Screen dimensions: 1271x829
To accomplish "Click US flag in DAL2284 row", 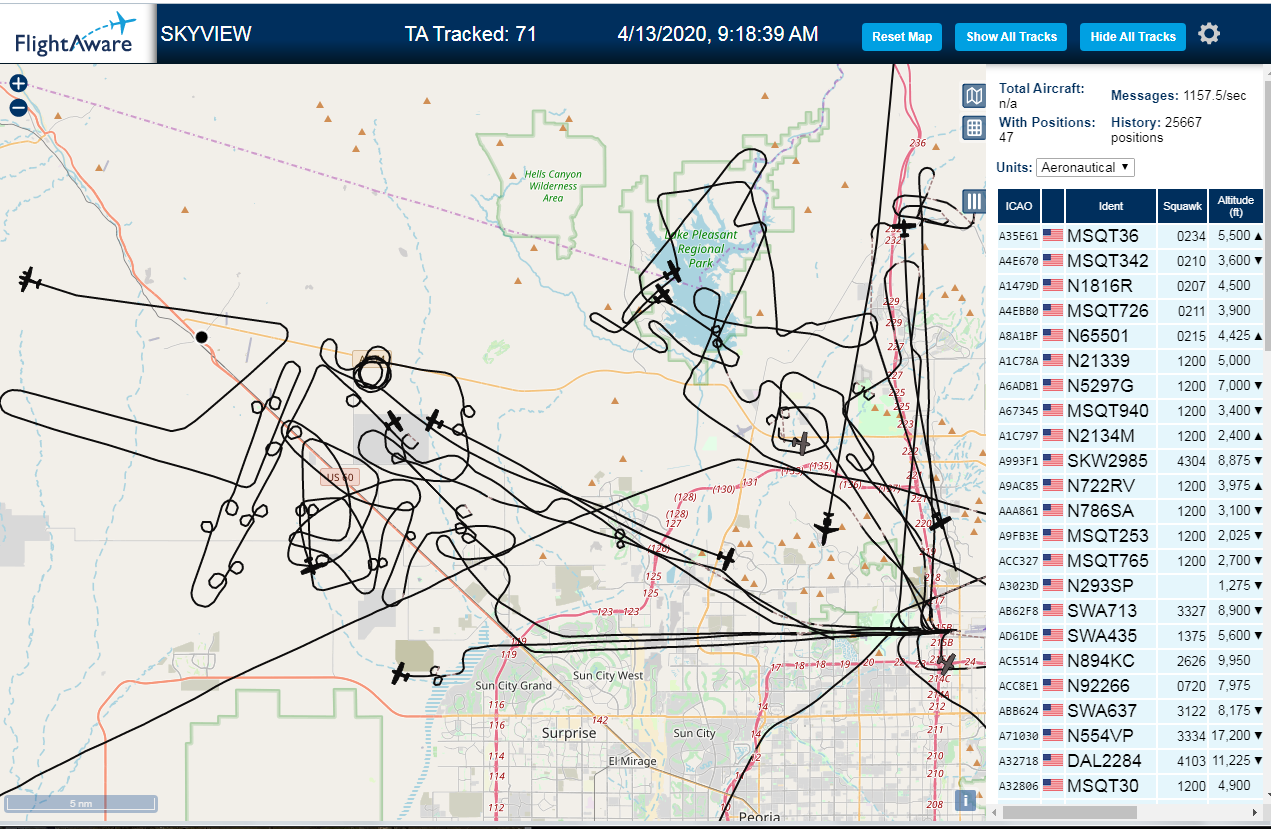I will 1053,760.
